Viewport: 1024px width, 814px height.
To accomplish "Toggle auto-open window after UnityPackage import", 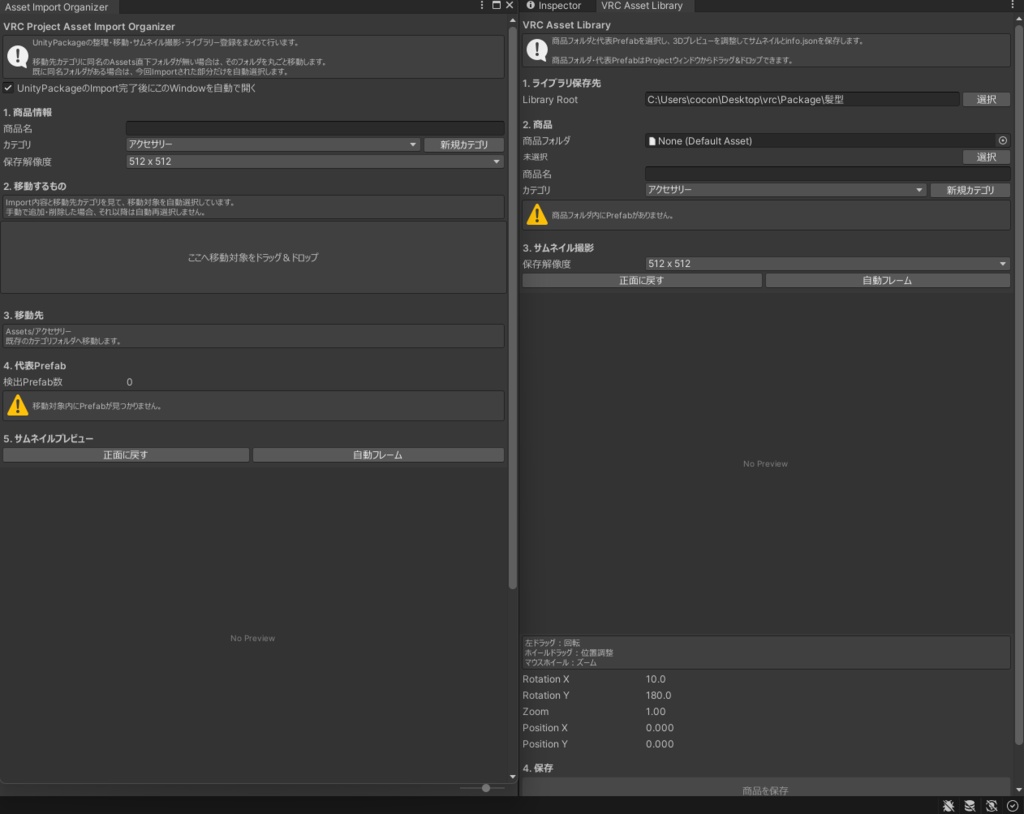I will click(8, 88).
